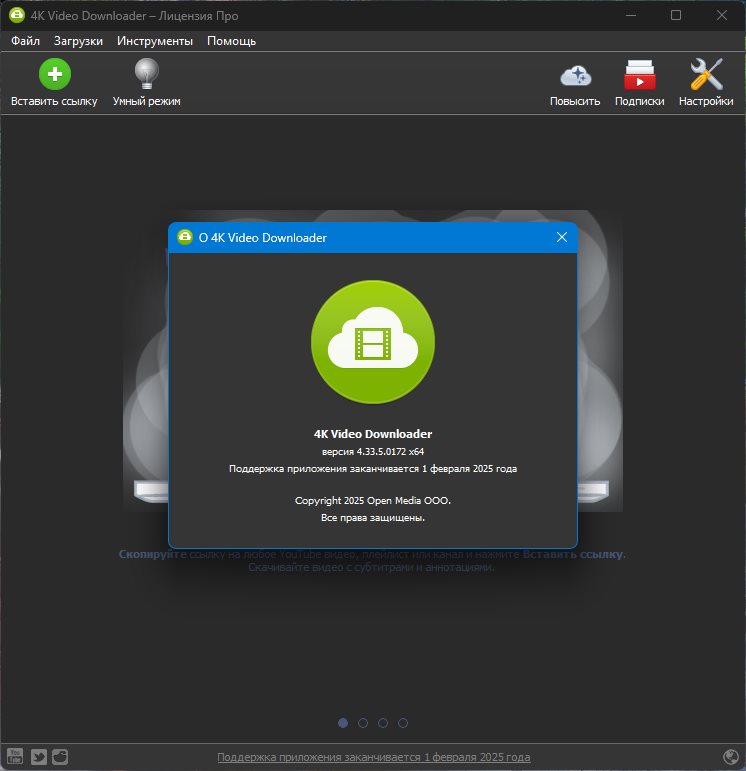Image resolution: width=746 pixels, height=771 pixels.
Task: Click the large green cloud logo in dialog
Action: [373, 342]
